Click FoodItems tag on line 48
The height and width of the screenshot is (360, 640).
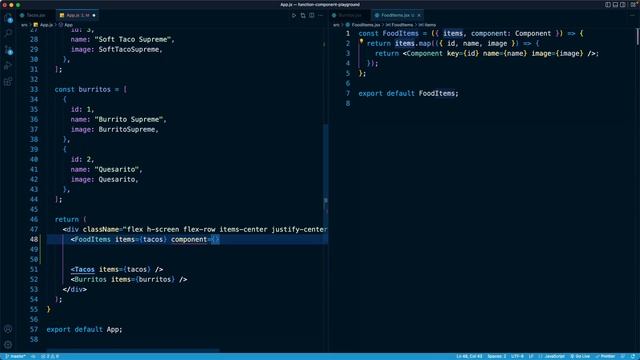pyautogui.click(x=92, y=240)
